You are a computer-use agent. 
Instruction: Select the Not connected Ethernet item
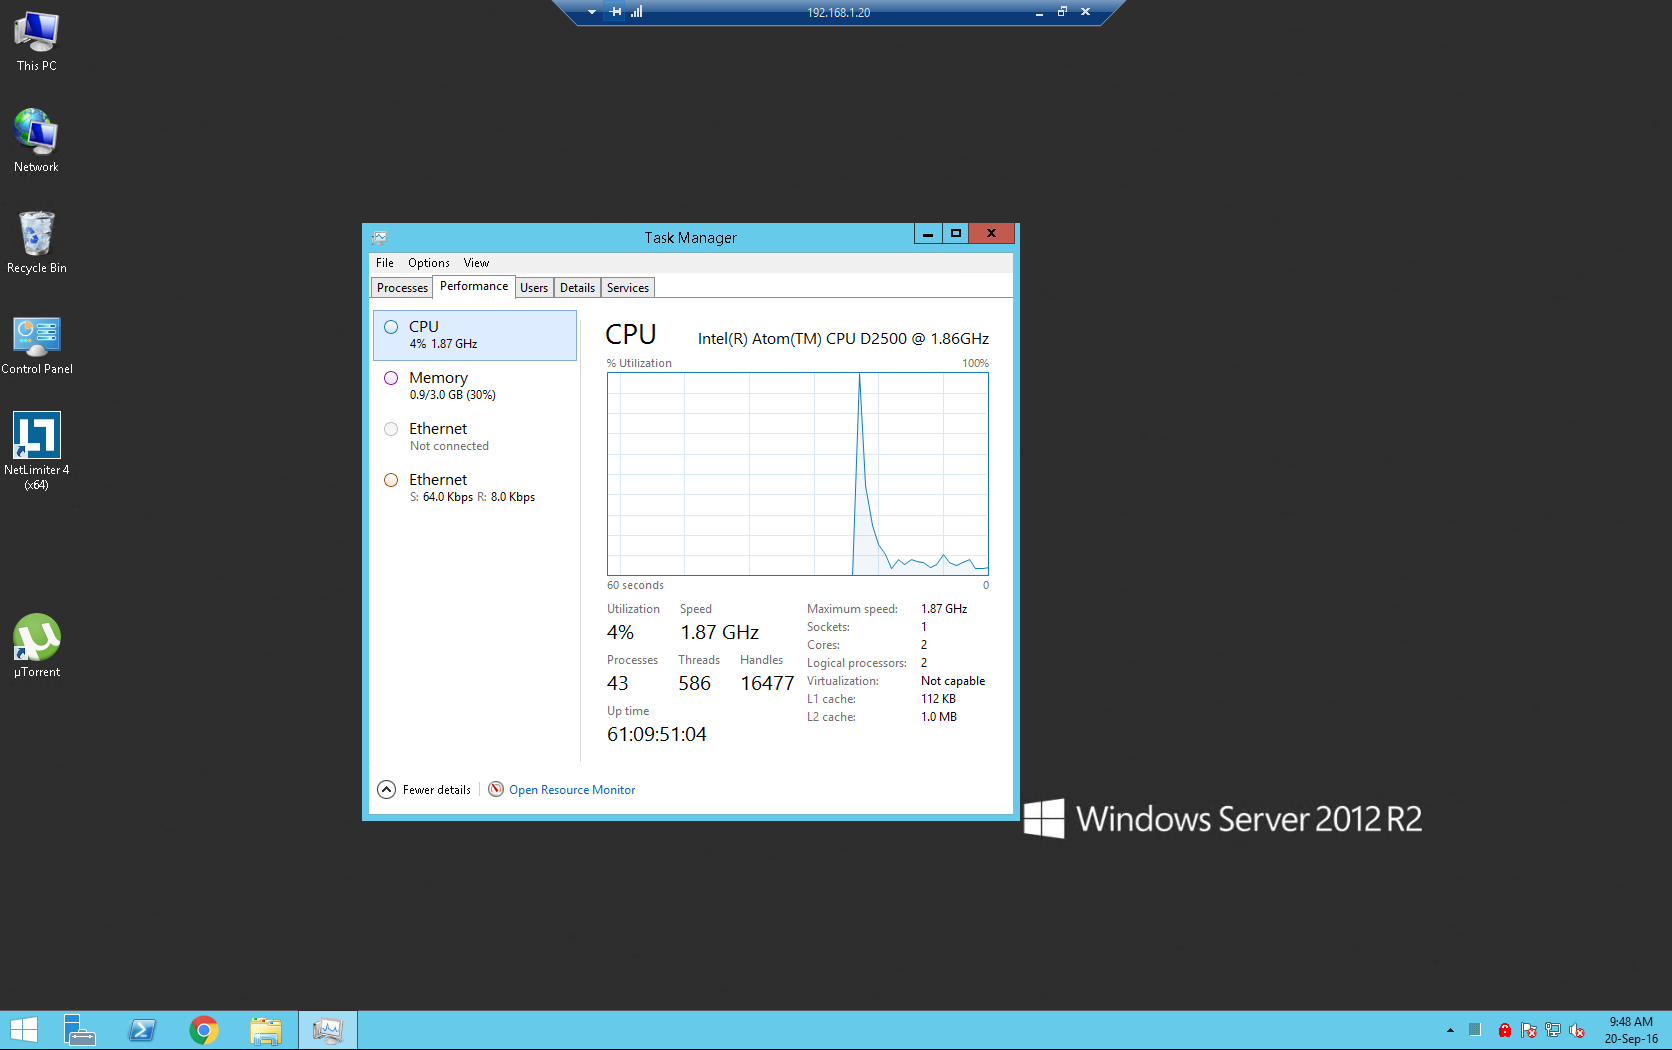[x=475, y=437]
